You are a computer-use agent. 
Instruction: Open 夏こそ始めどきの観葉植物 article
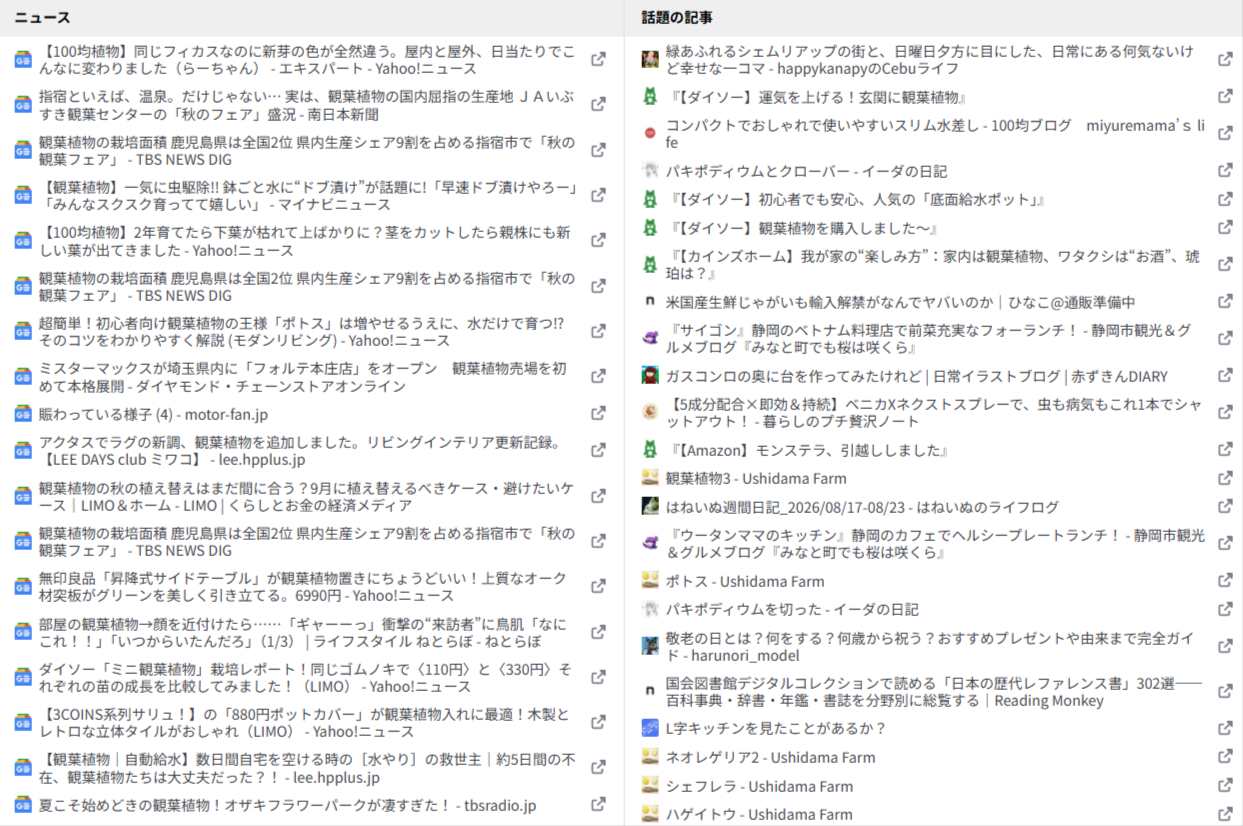point(287,805)
